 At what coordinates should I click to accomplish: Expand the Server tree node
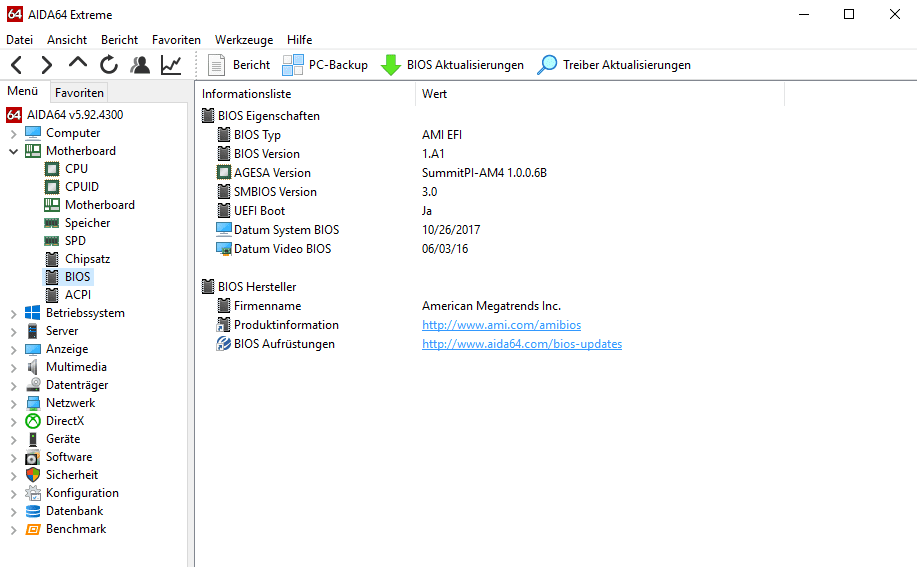(13, 332)
